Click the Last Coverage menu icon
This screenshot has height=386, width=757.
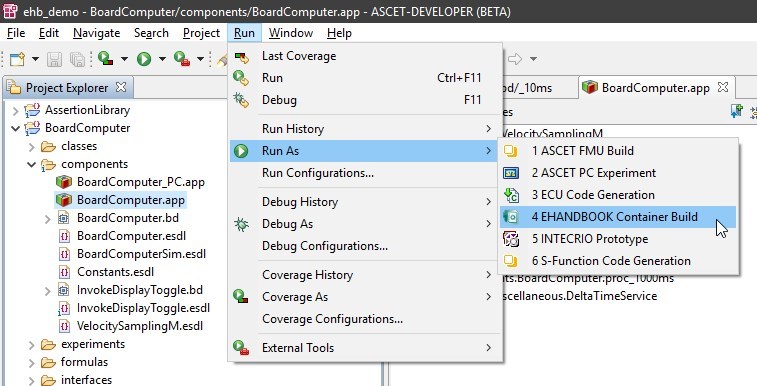pyautogui.click(x=241, y=57)
